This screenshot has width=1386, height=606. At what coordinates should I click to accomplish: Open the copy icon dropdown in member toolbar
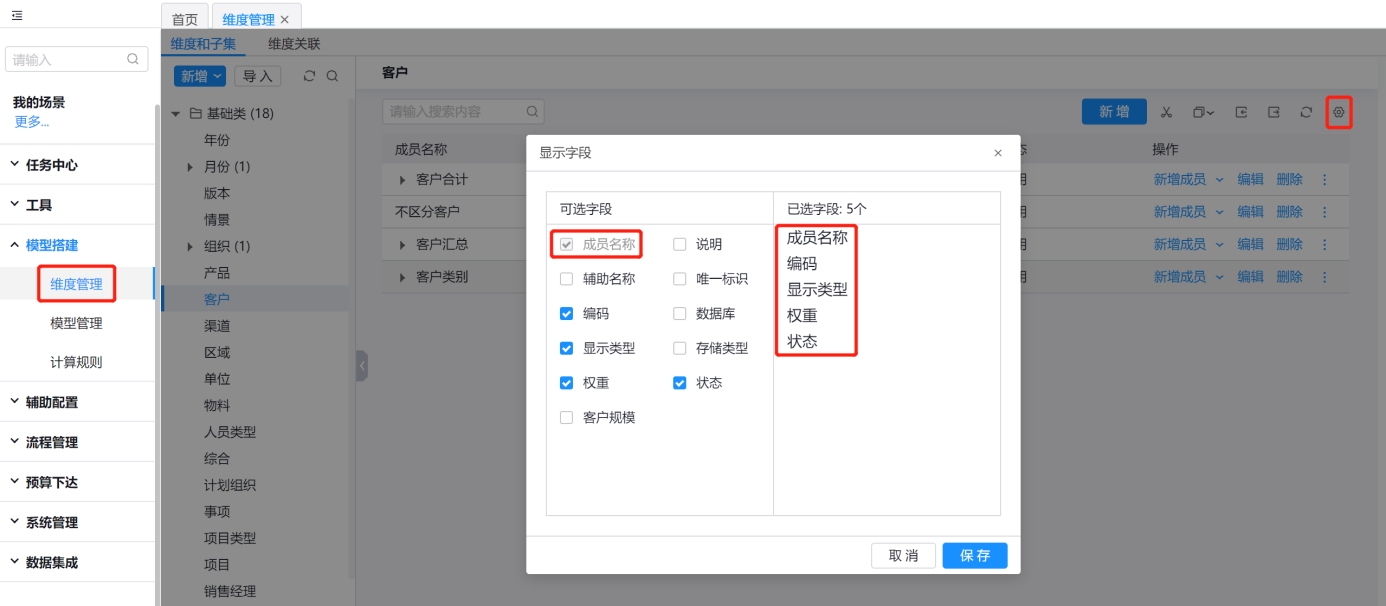(x=1204, y=112)
